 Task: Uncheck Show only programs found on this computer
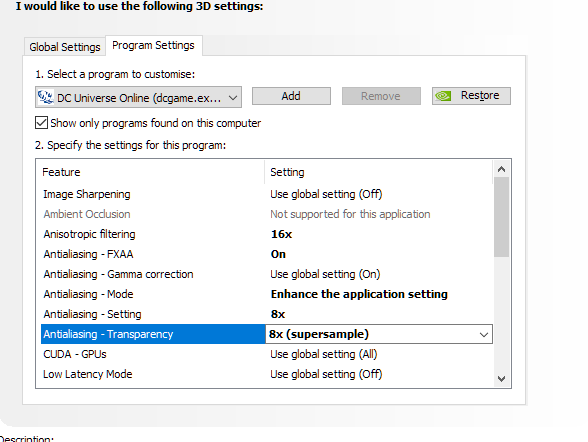point(41,123)
